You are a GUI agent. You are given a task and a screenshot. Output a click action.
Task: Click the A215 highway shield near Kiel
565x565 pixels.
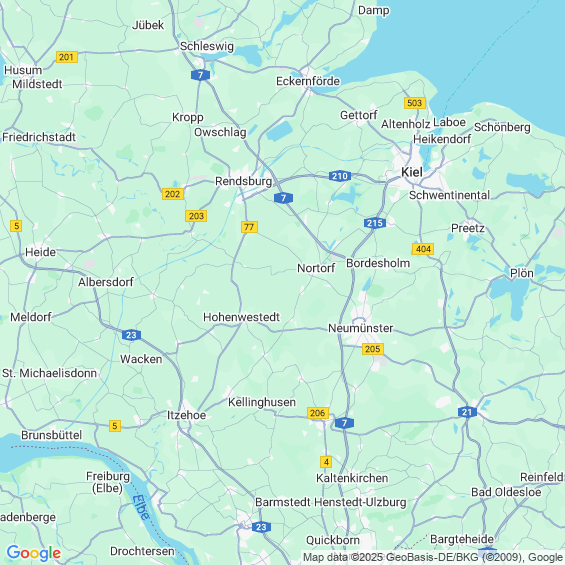pyautogui.click(x=375, y=223)
